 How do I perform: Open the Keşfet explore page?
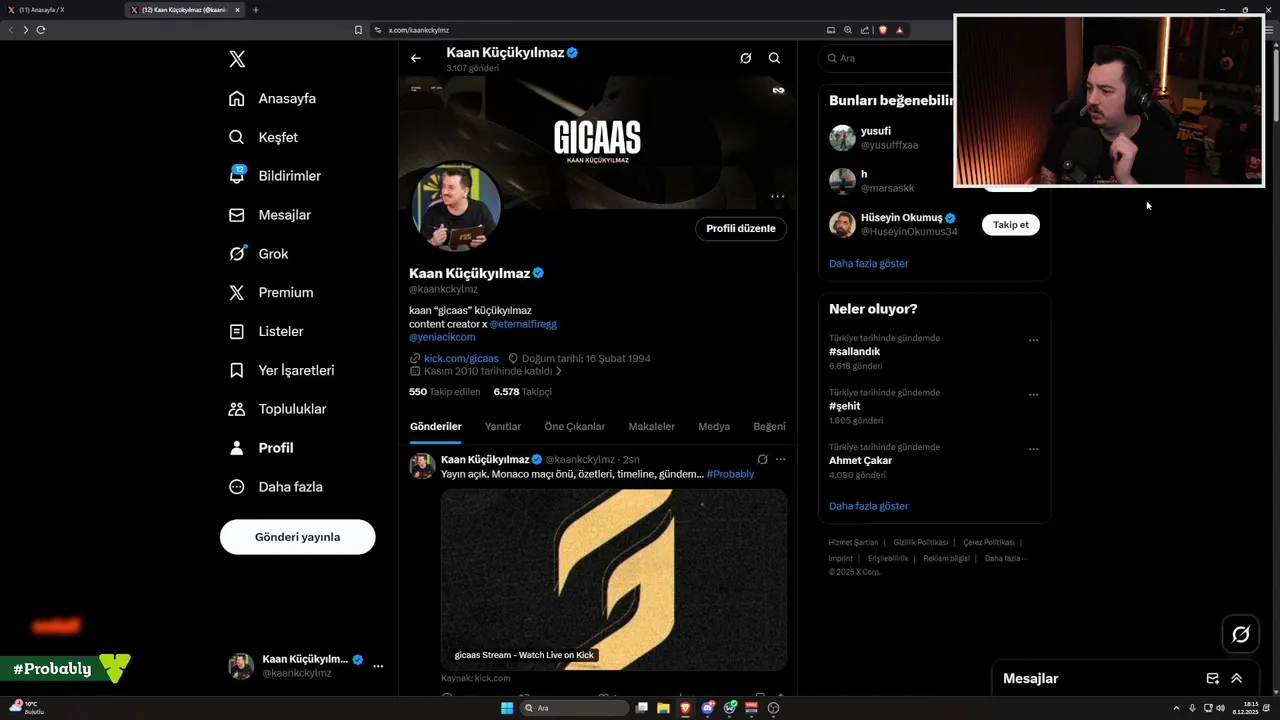[263, 137]
